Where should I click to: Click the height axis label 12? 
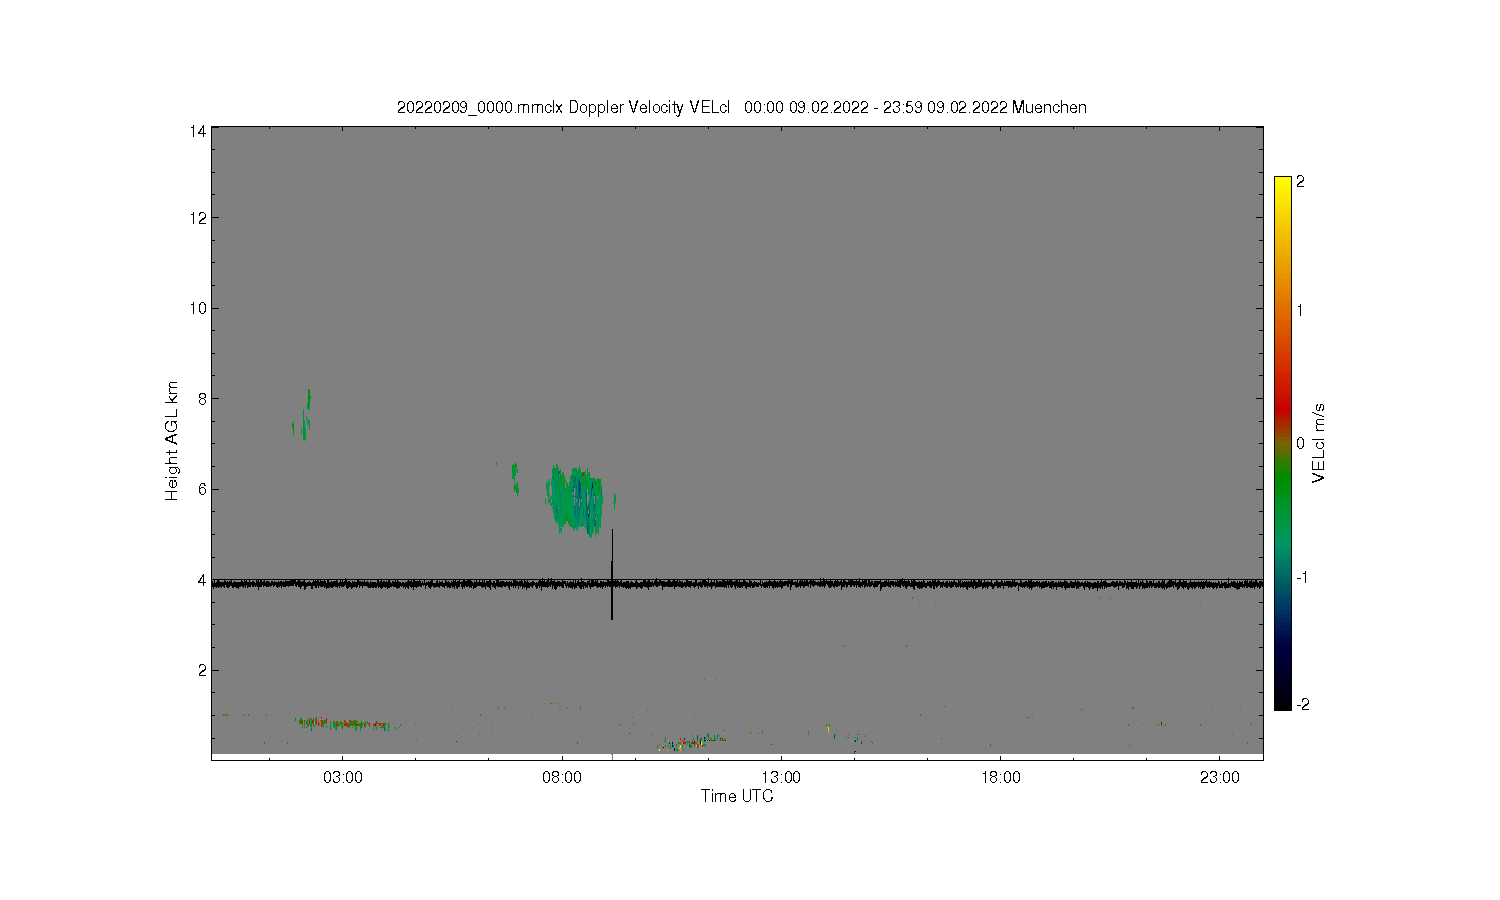coord(198,218)
